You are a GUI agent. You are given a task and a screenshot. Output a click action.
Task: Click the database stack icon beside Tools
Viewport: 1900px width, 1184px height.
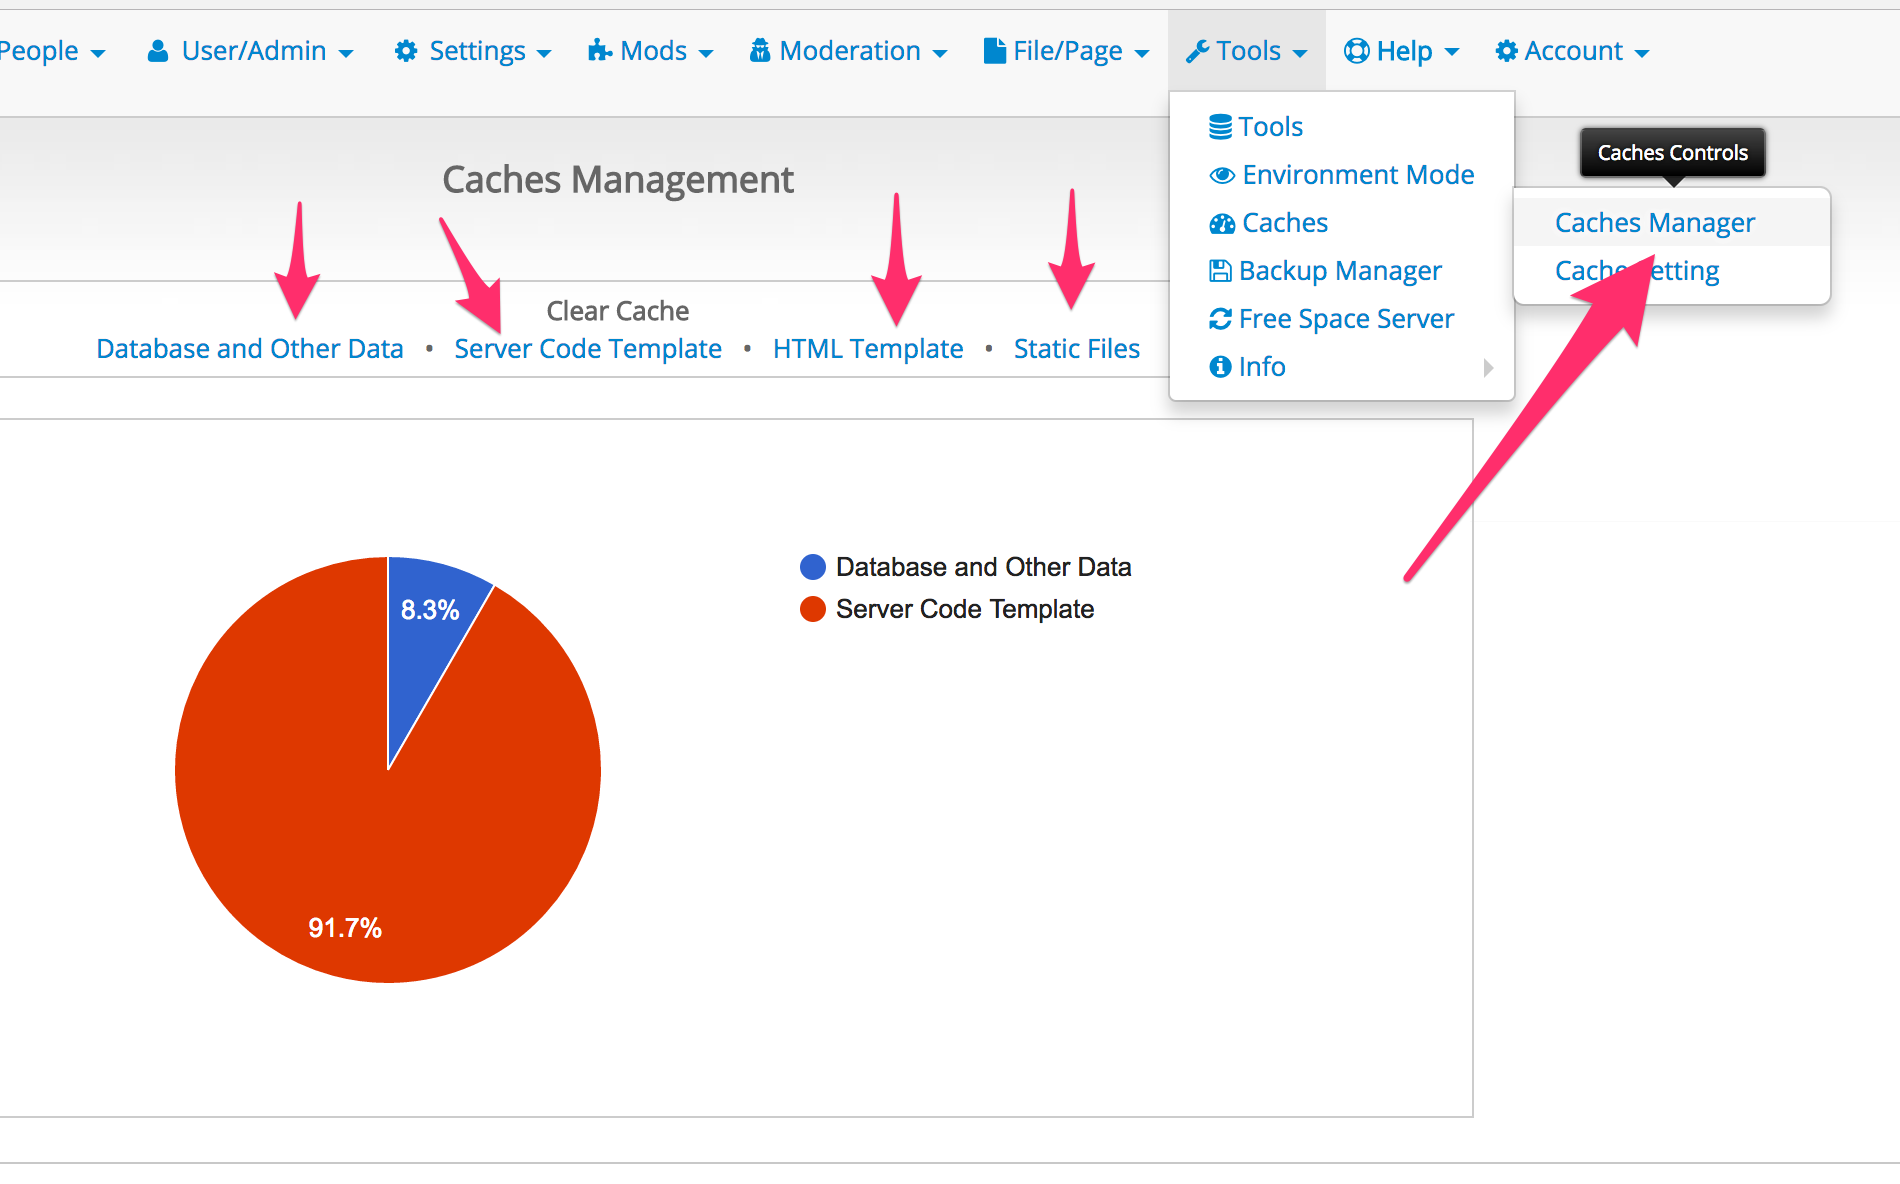(x=1220, y=127)
